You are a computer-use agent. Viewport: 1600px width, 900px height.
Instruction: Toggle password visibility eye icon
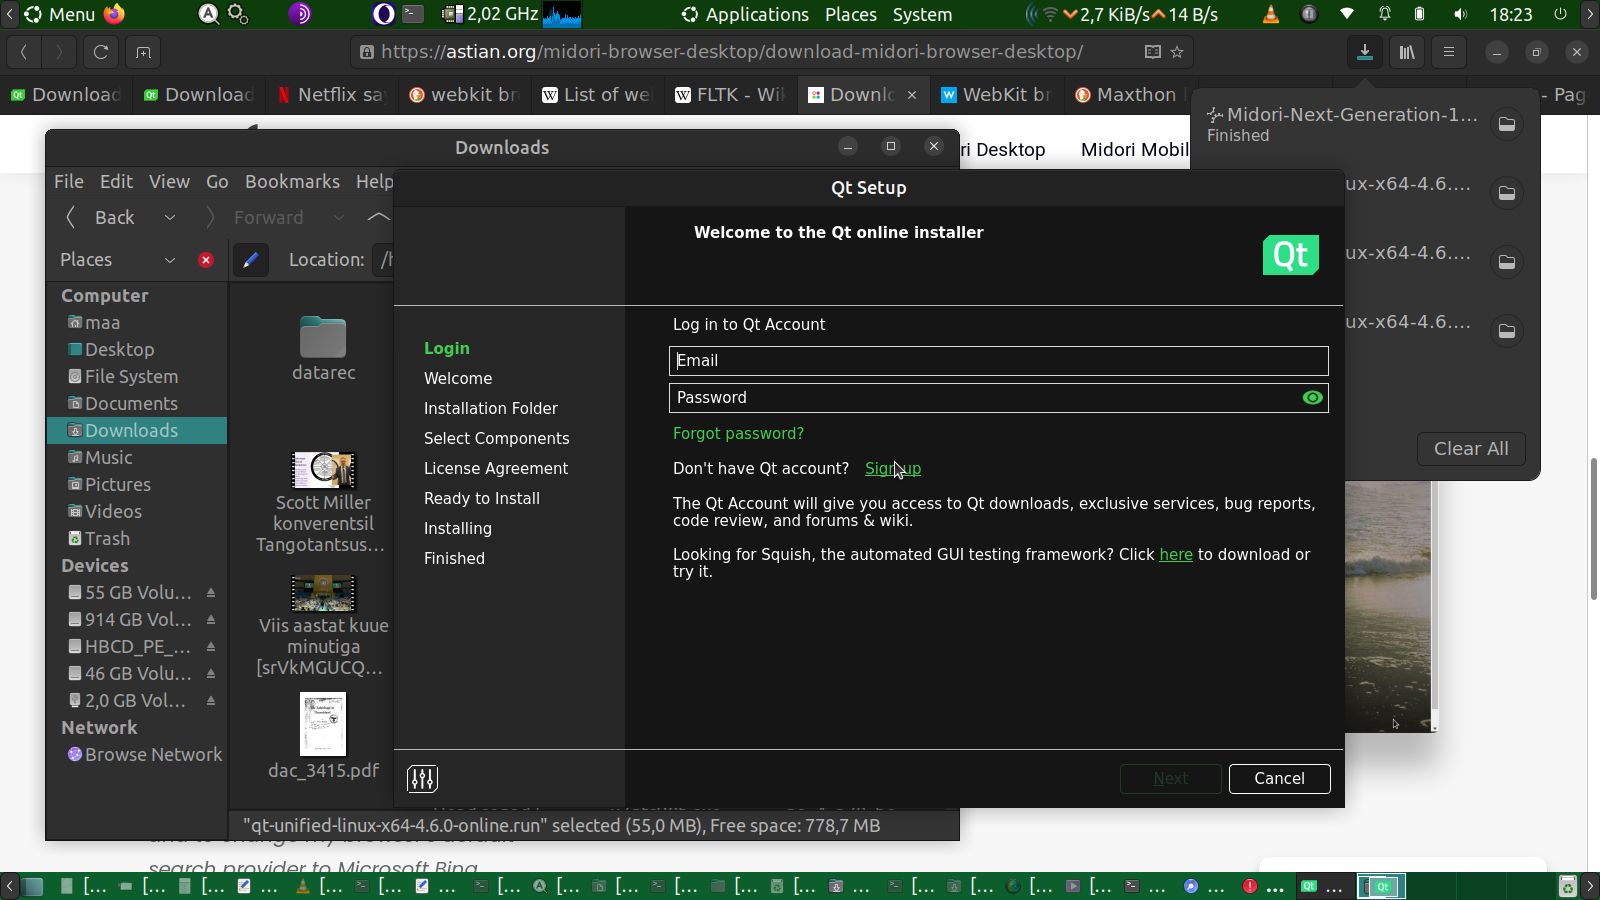tap(1313, 398)
